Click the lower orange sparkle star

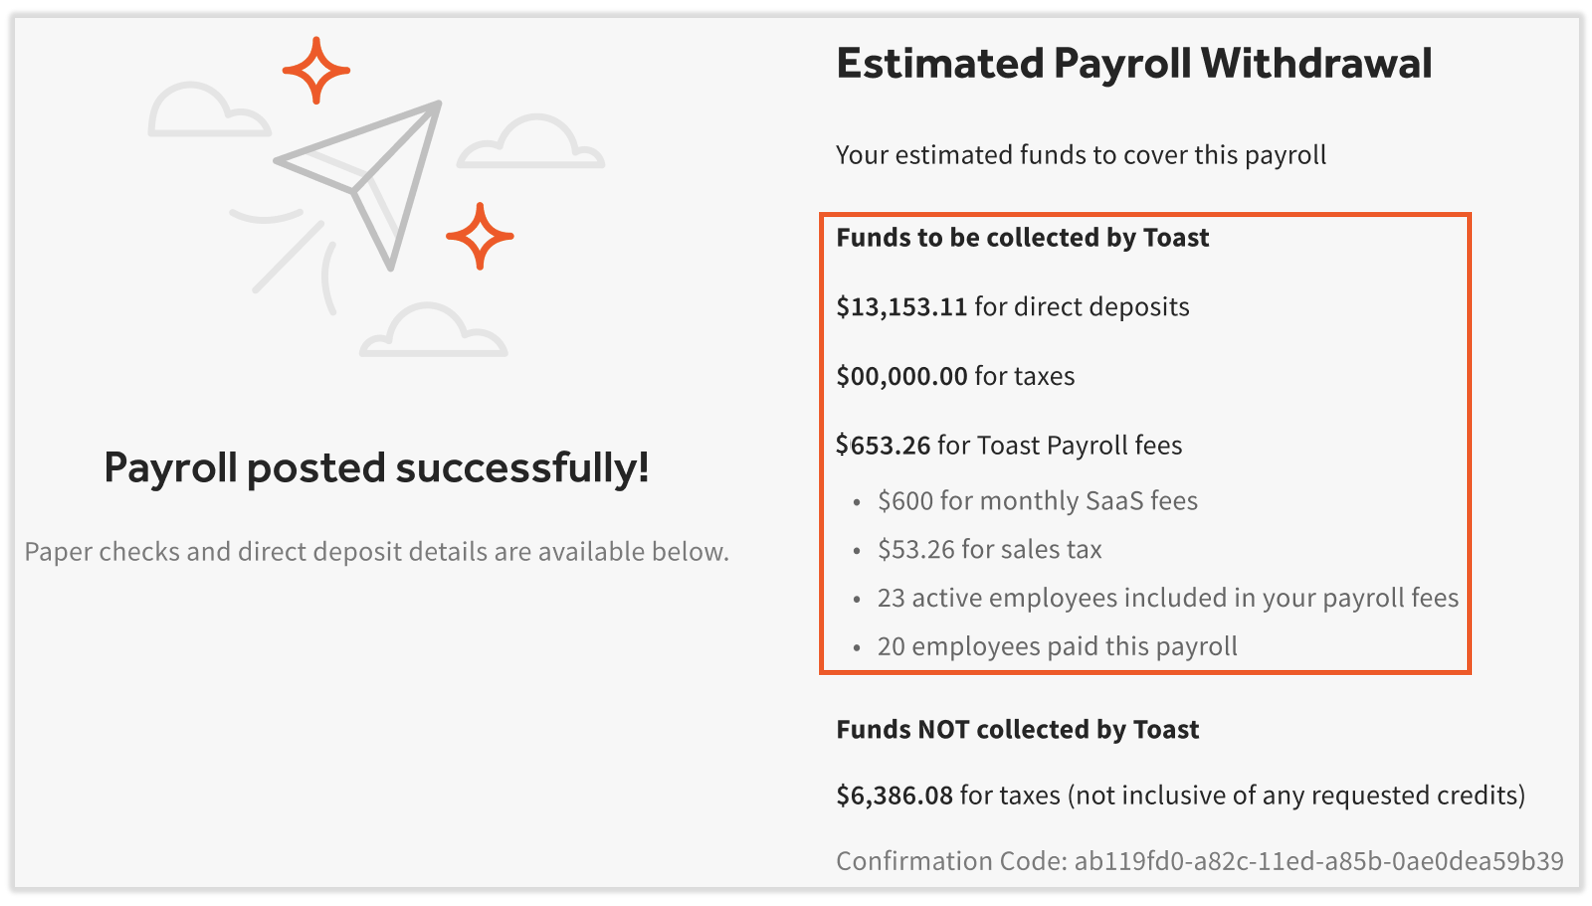pos(480,237)
